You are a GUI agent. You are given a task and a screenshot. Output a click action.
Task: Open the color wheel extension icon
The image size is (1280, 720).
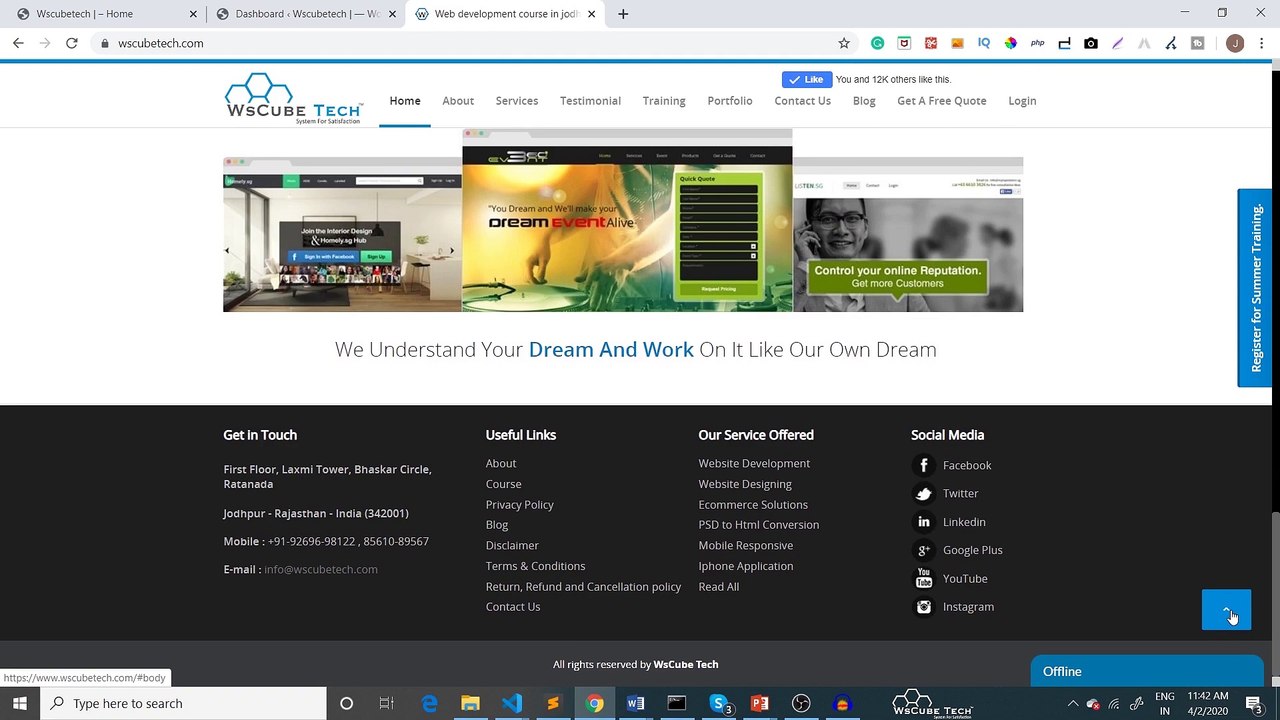pyautogui.click(x=1011, y=43)
